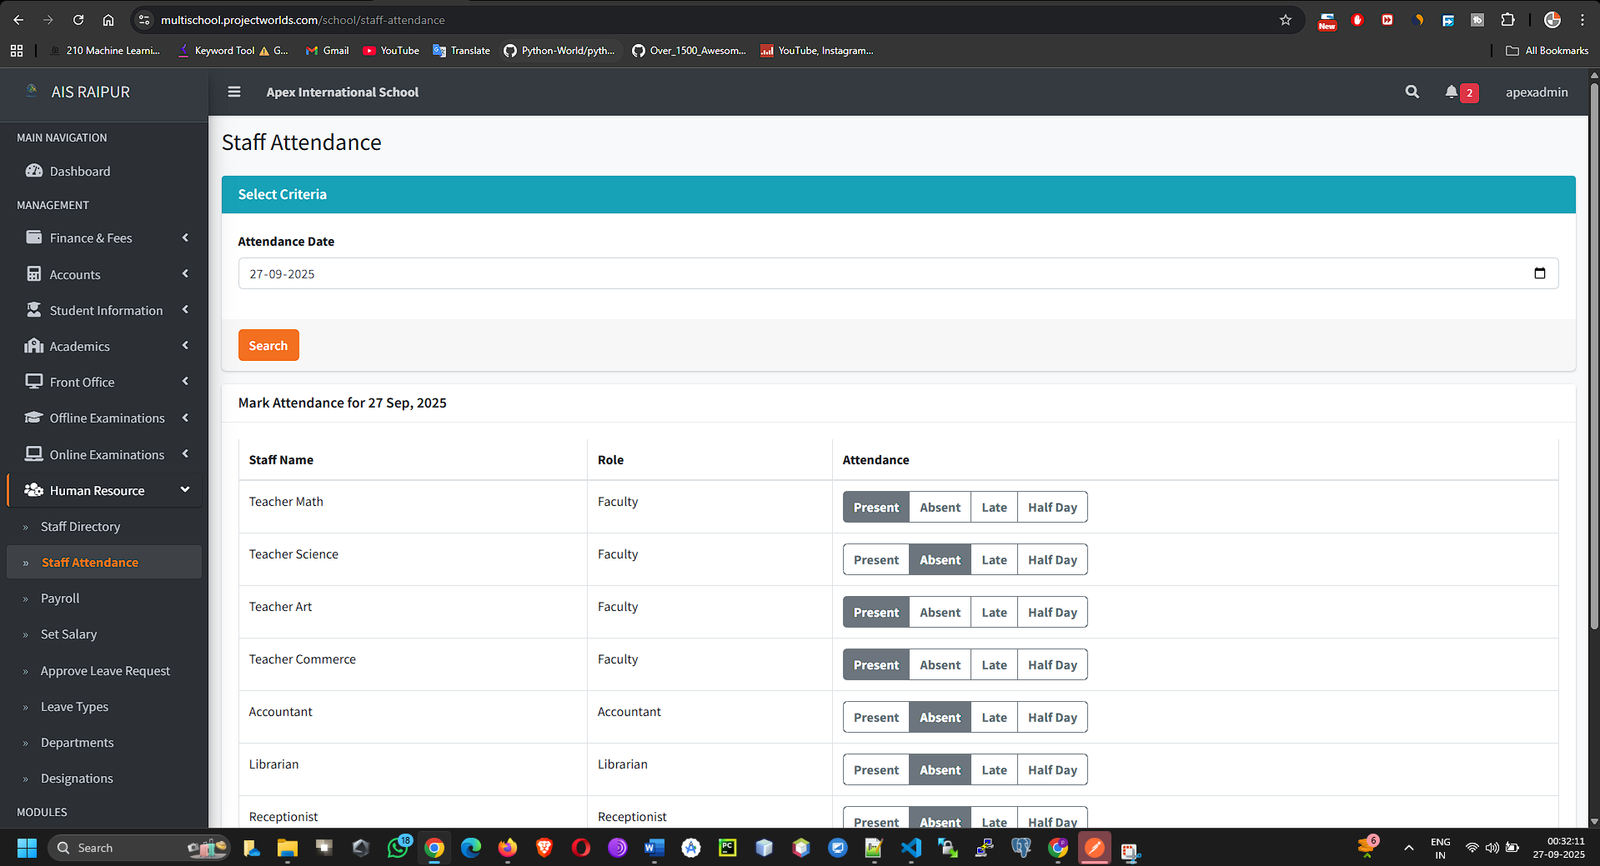1600x866 pixels.
Task: Click the orange Search button
Action: (x=268, y=346)
